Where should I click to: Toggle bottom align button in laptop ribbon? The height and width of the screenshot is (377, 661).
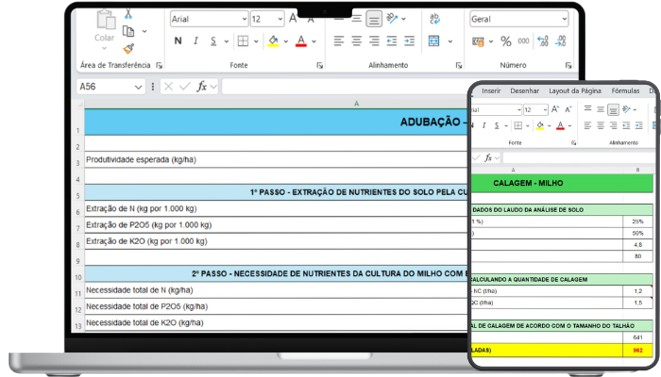374,19
